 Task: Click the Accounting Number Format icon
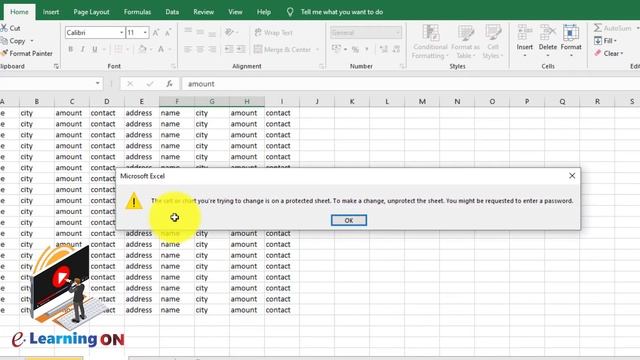pos(336,49)
